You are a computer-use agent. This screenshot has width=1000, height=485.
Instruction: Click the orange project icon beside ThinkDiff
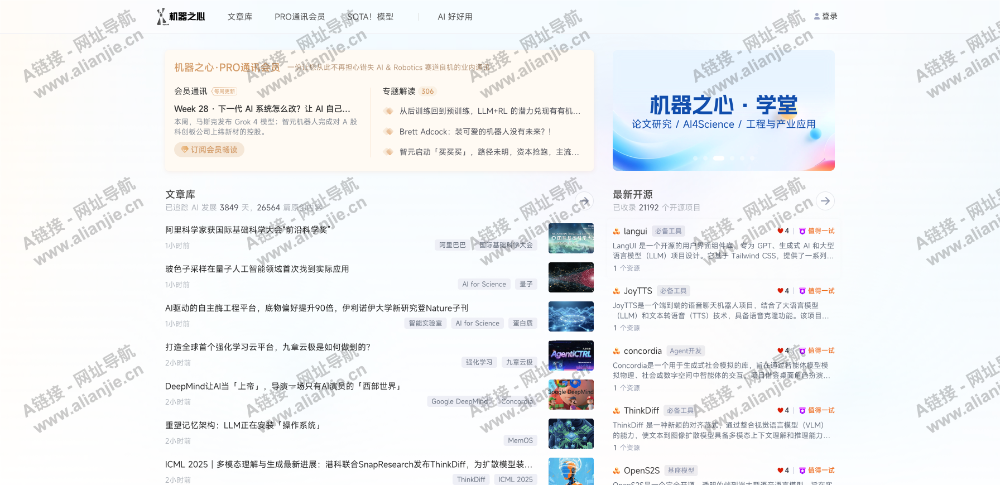(617, 410)
